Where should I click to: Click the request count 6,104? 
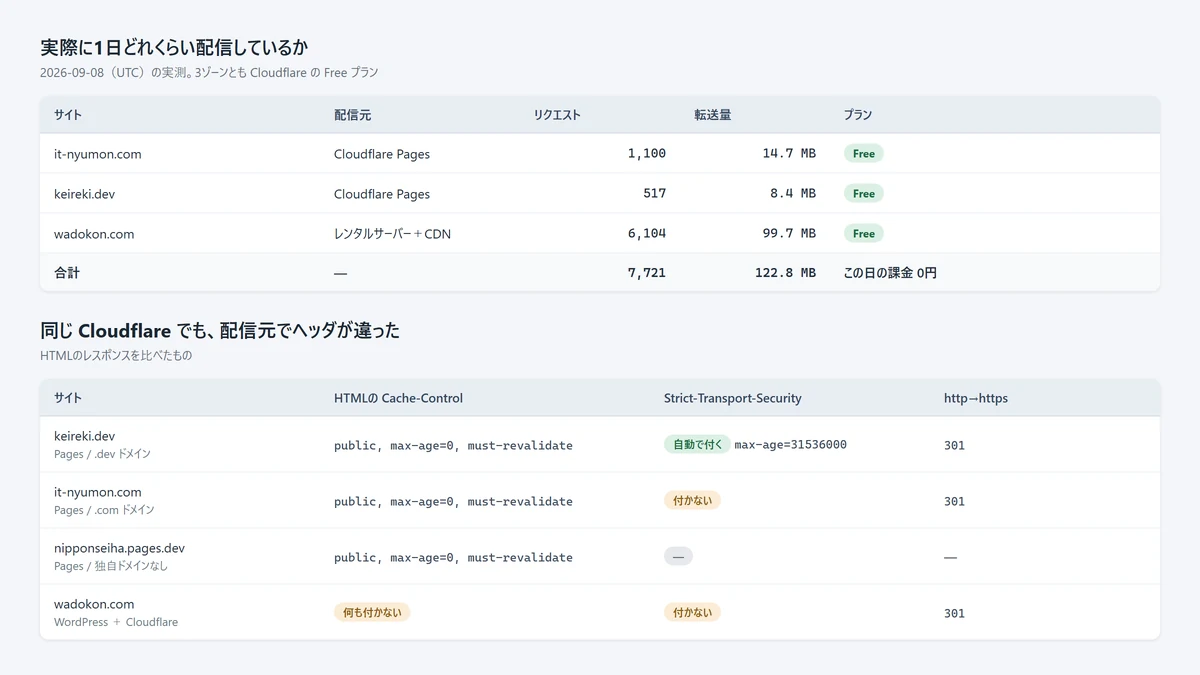pos(647,234)
